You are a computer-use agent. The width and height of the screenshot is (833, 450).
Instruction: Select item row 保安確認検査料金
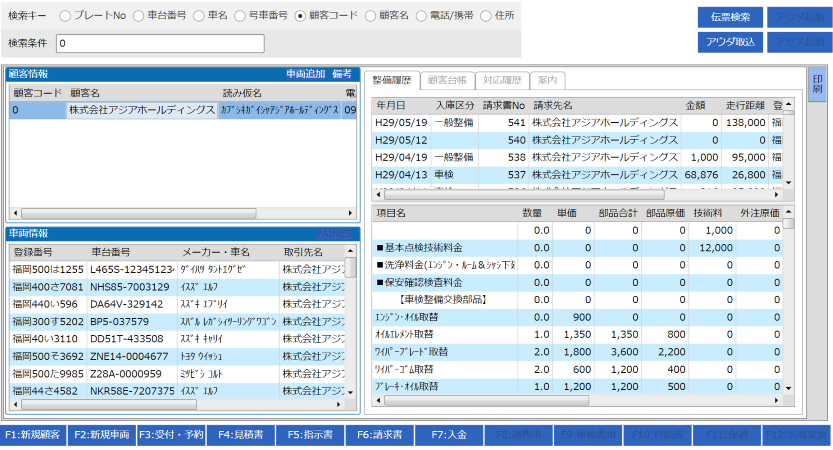click(577, 282)
